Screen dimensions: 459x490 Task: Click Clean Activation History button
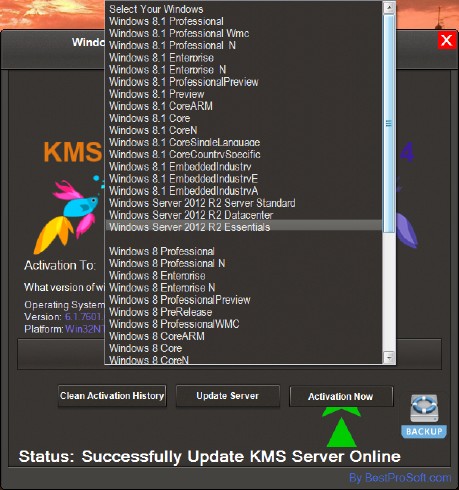112,396
